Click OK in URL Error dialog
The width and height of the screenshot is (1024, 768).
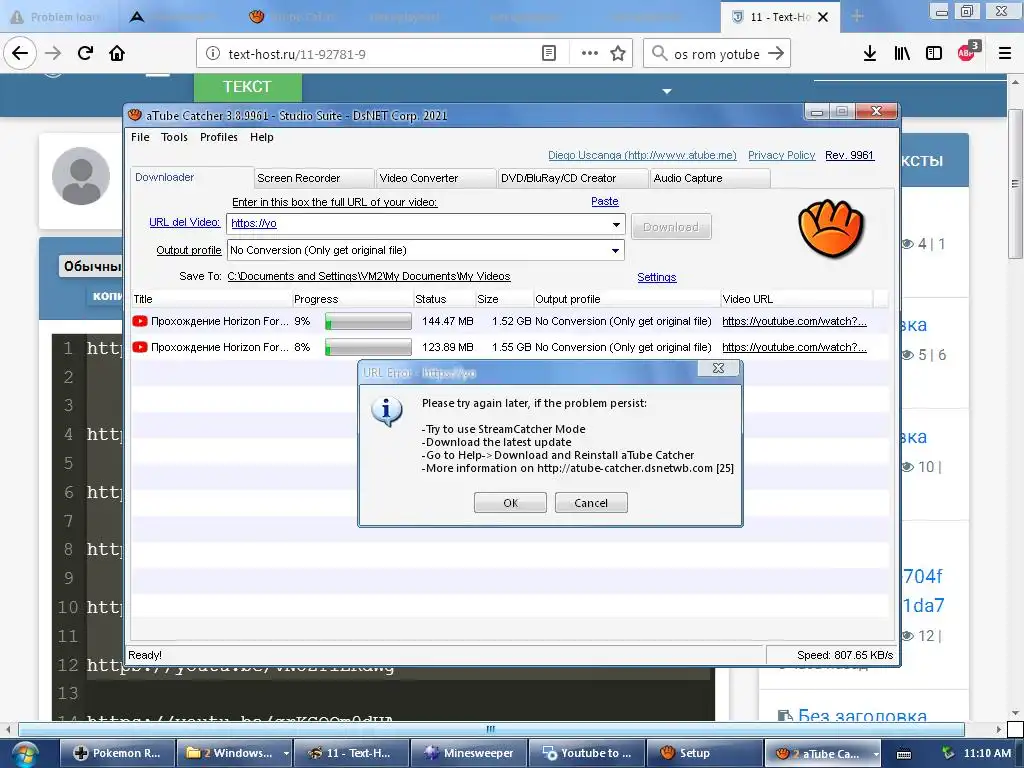pos(510,503)
